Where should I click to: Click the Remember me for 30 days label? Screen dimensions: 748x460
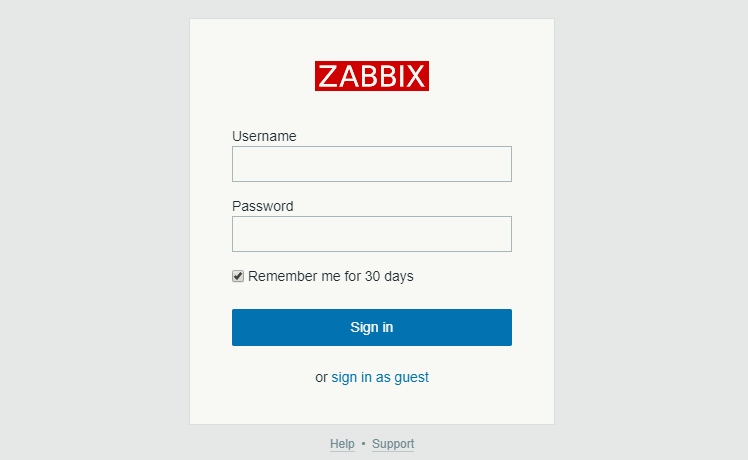point(330,276)
